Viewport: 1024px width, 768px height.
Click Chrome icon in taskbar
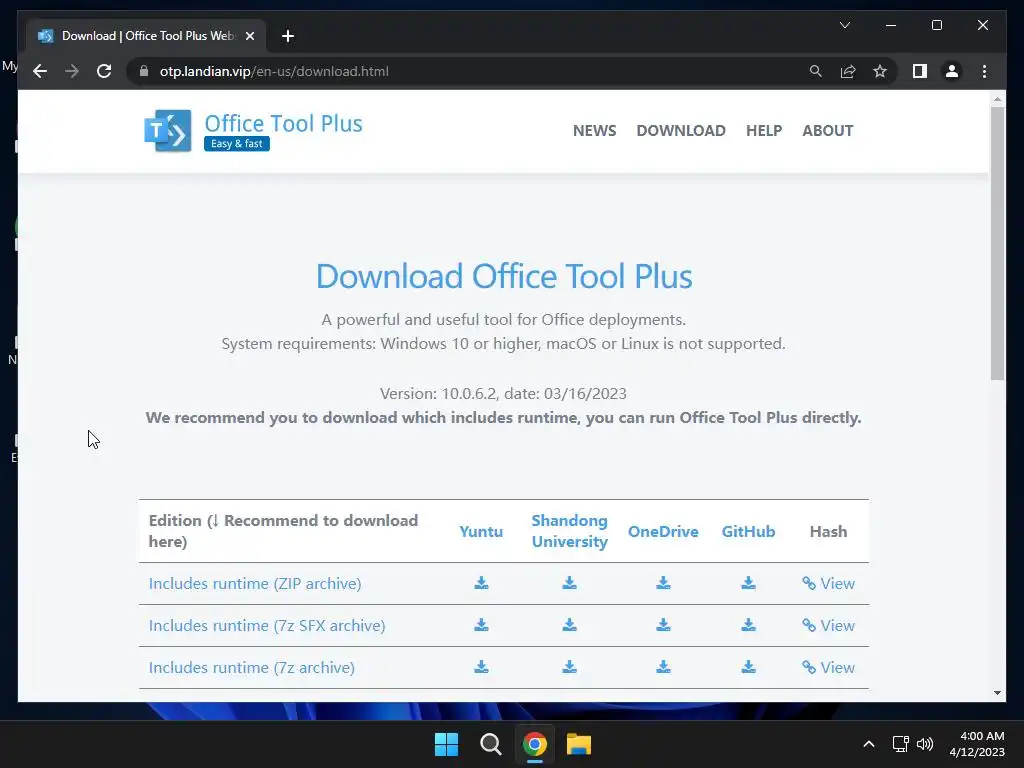534,744
